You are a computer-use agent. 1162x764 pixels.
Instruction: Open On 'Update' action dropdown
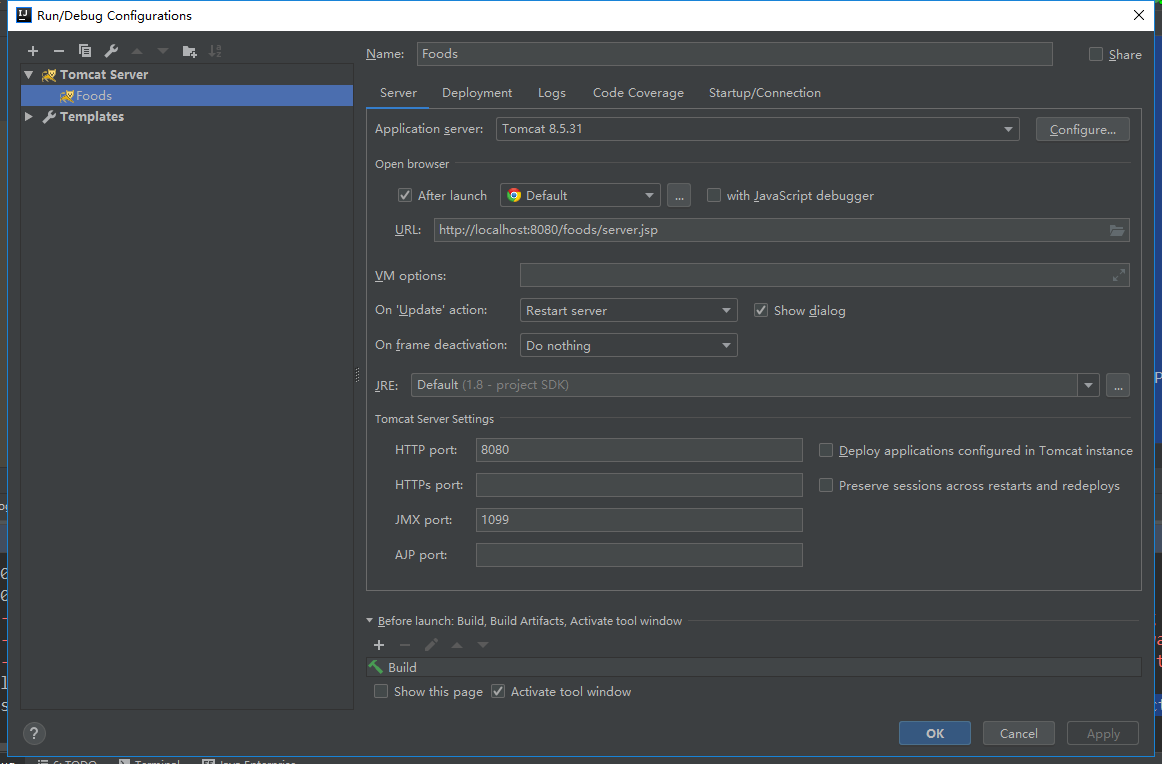(x=629, y=311)
